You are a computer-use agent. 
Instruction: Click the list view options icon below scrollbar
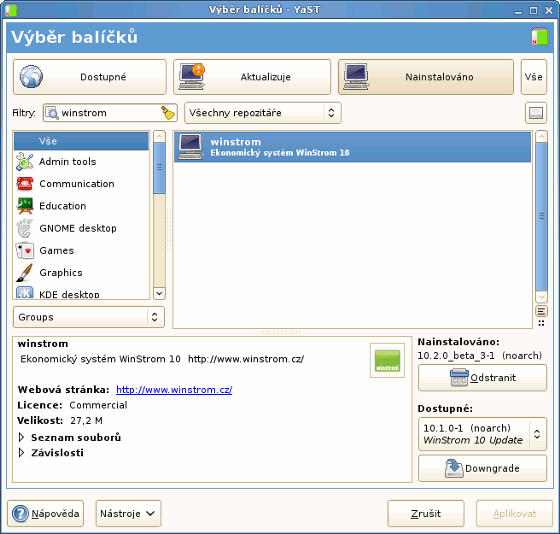pyautogui.click(x=541, y=311)
